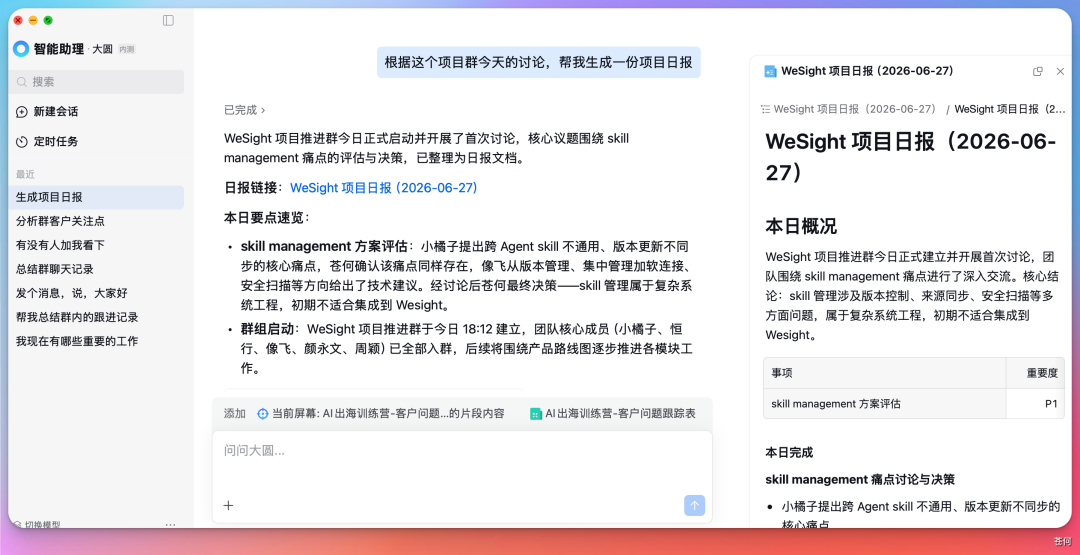Open the WeSight 项目日报 (2026-06-27) link
1080x555 pixels.
(384, 188)
